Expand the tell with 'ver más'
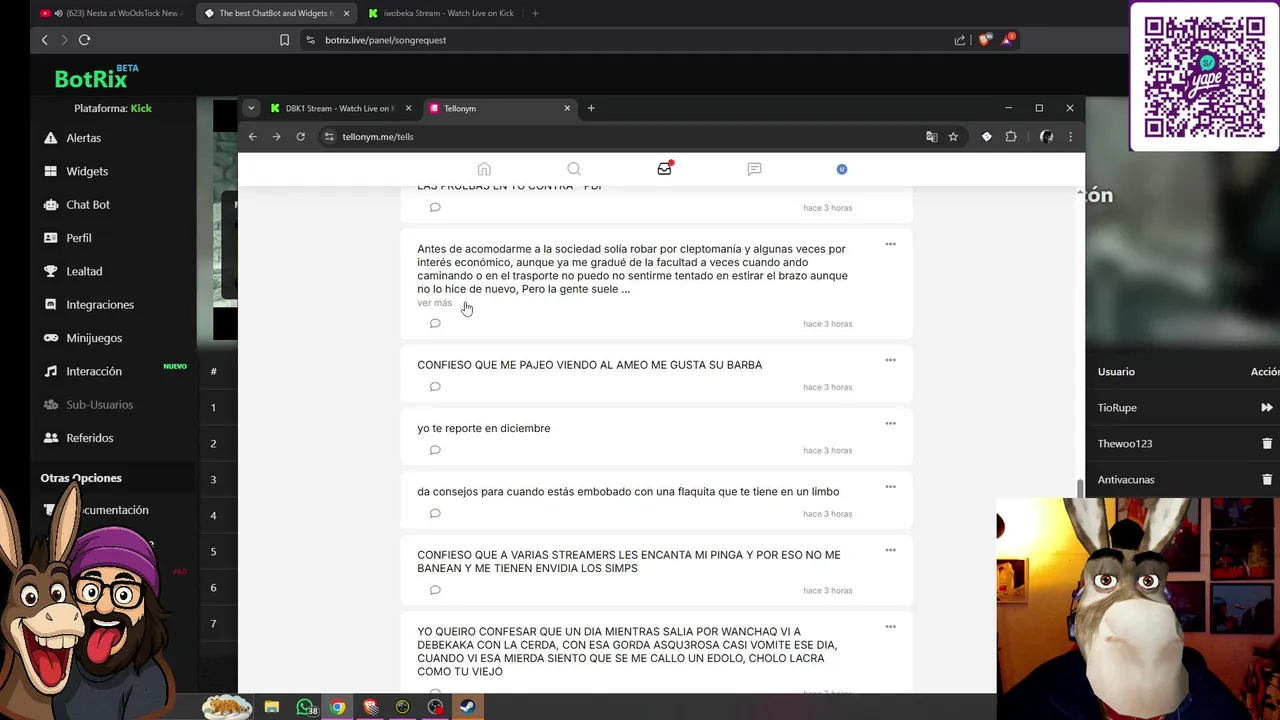The width and height of the screenshot is (1280, 720). 434,303
